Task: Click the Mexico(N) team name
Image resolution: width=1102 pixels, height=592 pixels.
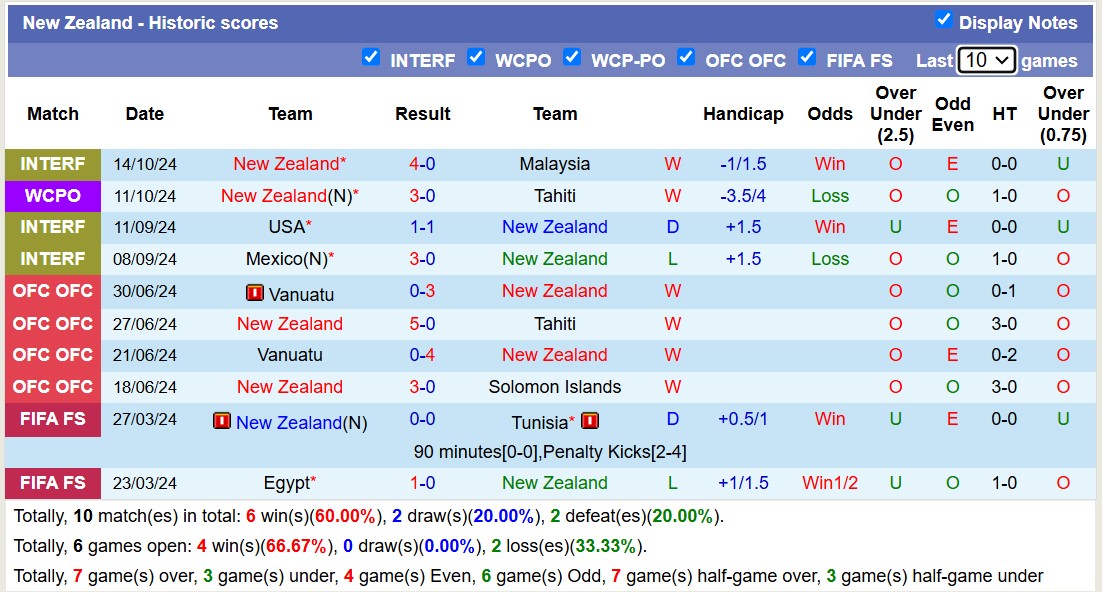Action: 286,259
